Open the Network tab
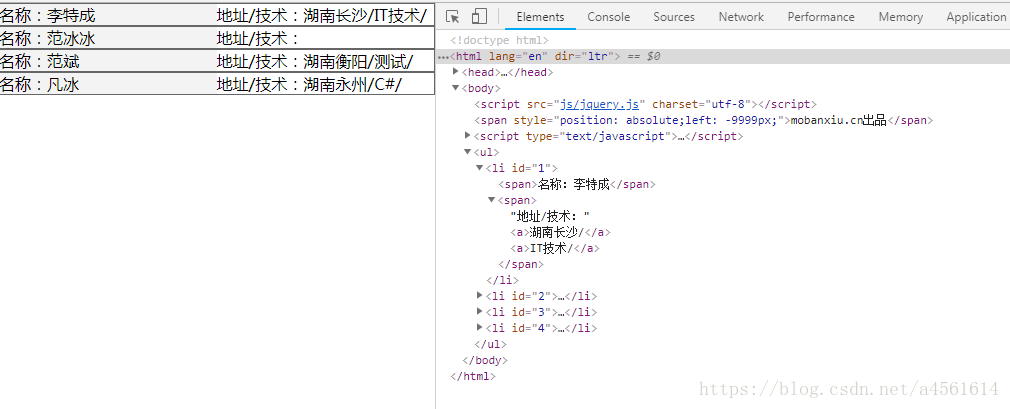This screenshot has height=409, width=1010. (741, 17)
